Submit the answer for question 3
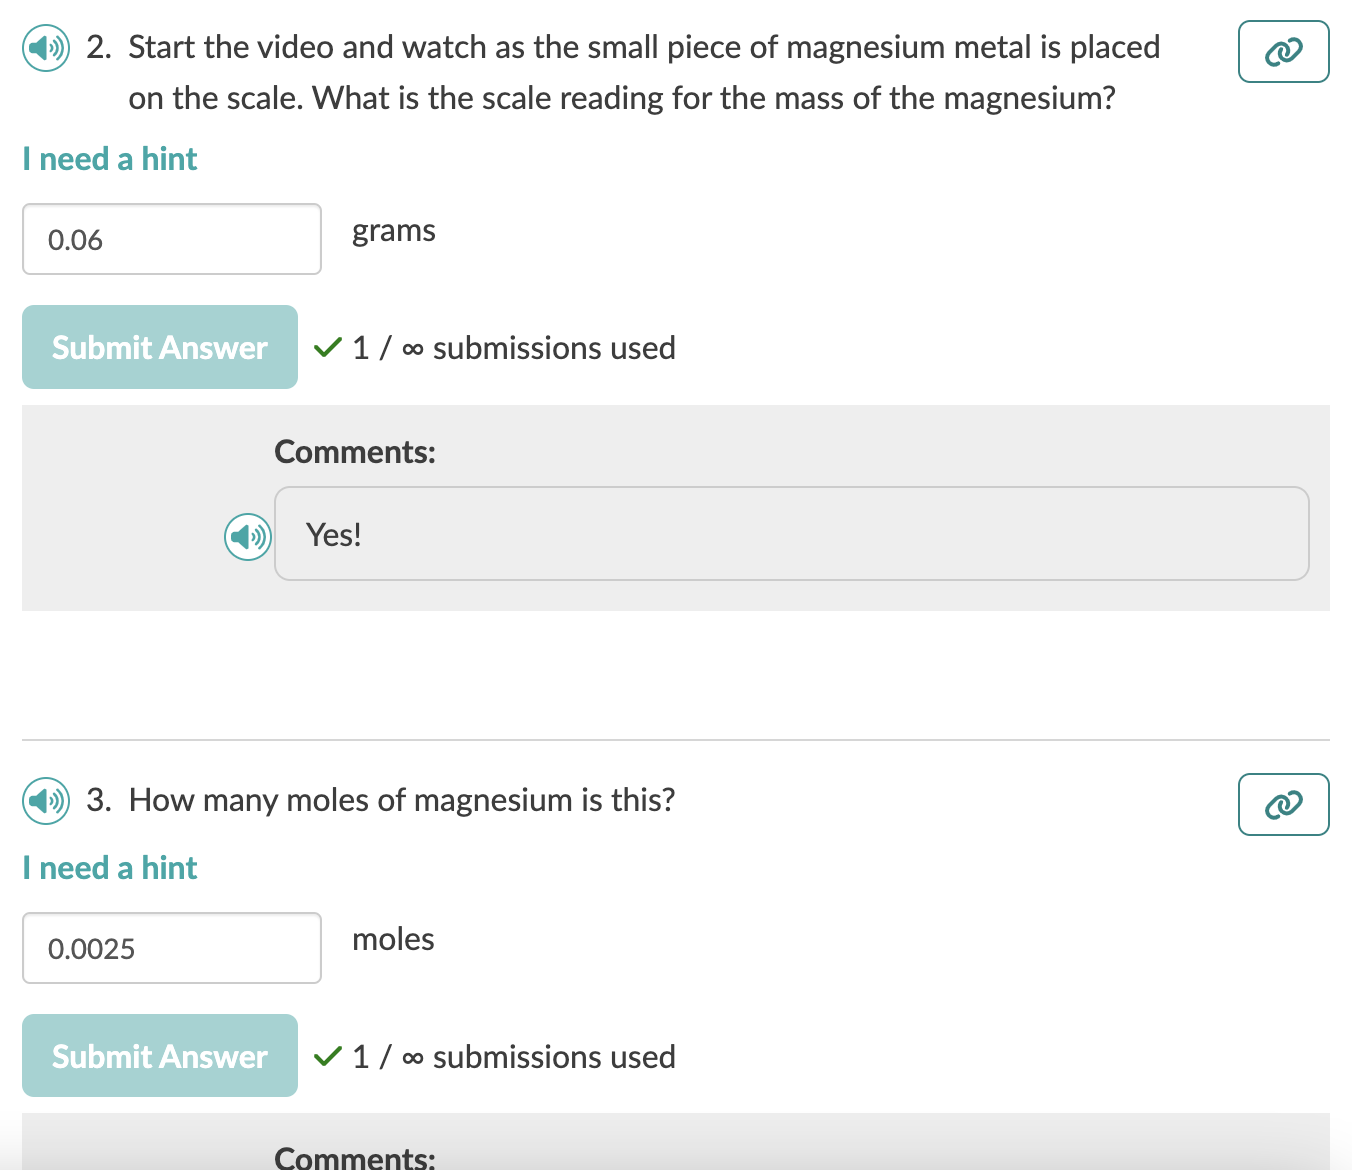 pos(159,1055)
